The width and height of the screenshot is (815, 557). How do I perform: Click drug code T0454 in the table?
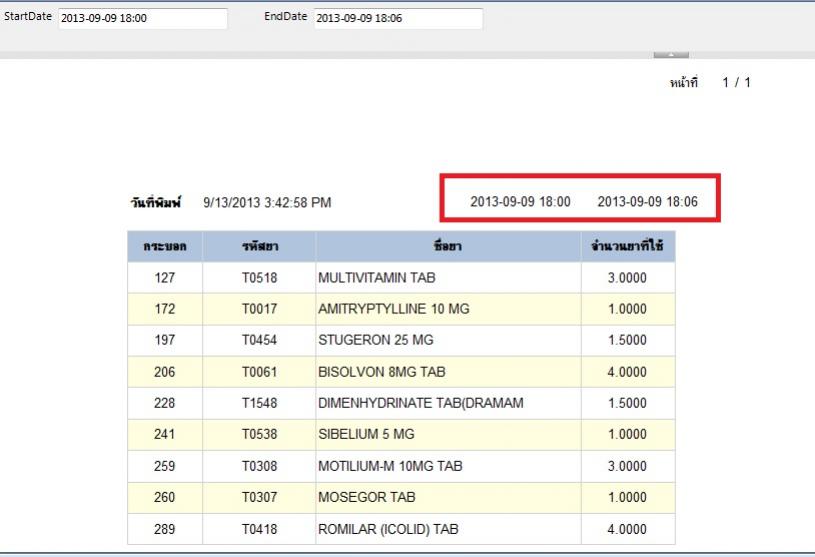(258, 340)
